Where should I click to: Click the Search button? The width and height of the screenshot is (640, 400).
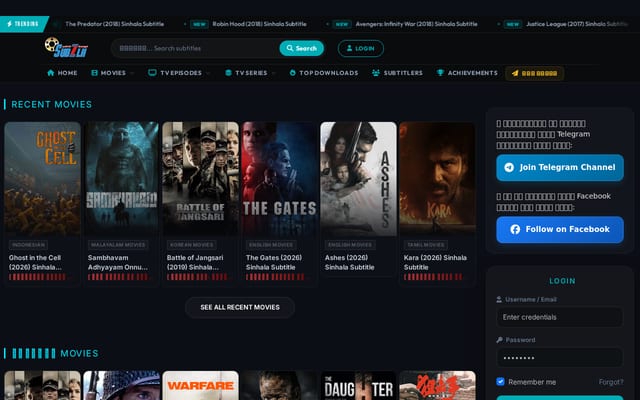pyautogui.click(x=302, y=48)
